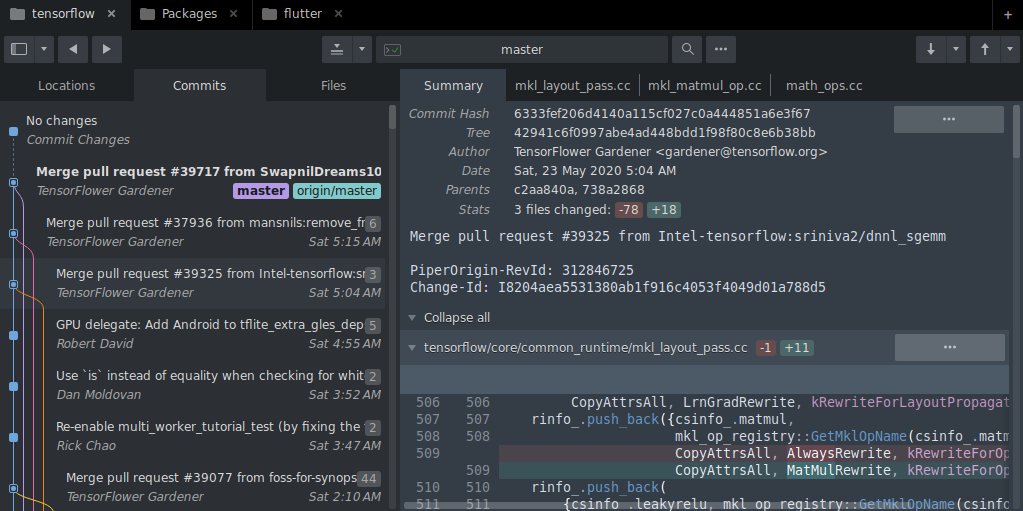Pull changes with down arrow
The height and width of the screenshot is (511, 1023).
click(931, 50)
